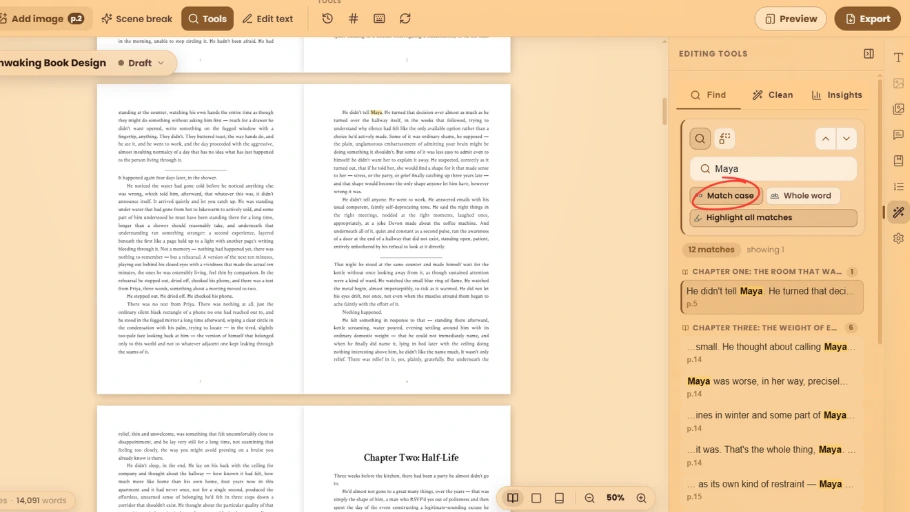Open result "as its own kind of restraint — Maya"
The image size is (910, 512).
coord(772,489)
